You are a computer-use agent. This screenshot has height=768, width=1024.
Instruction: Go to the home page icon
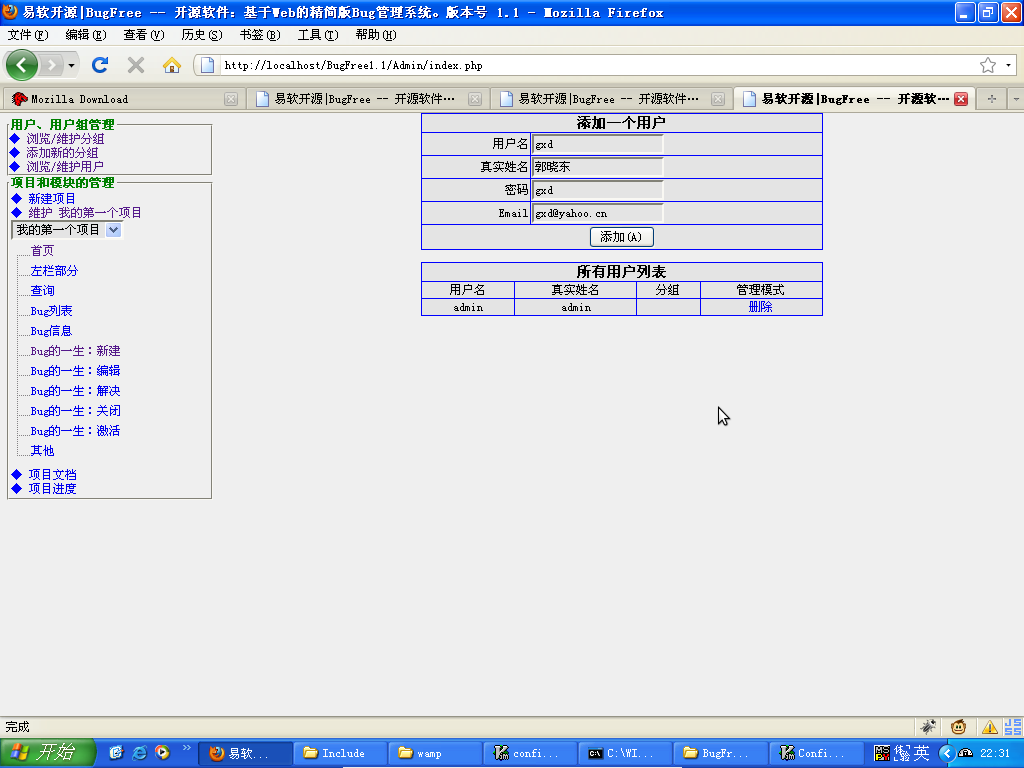(172, 65)
